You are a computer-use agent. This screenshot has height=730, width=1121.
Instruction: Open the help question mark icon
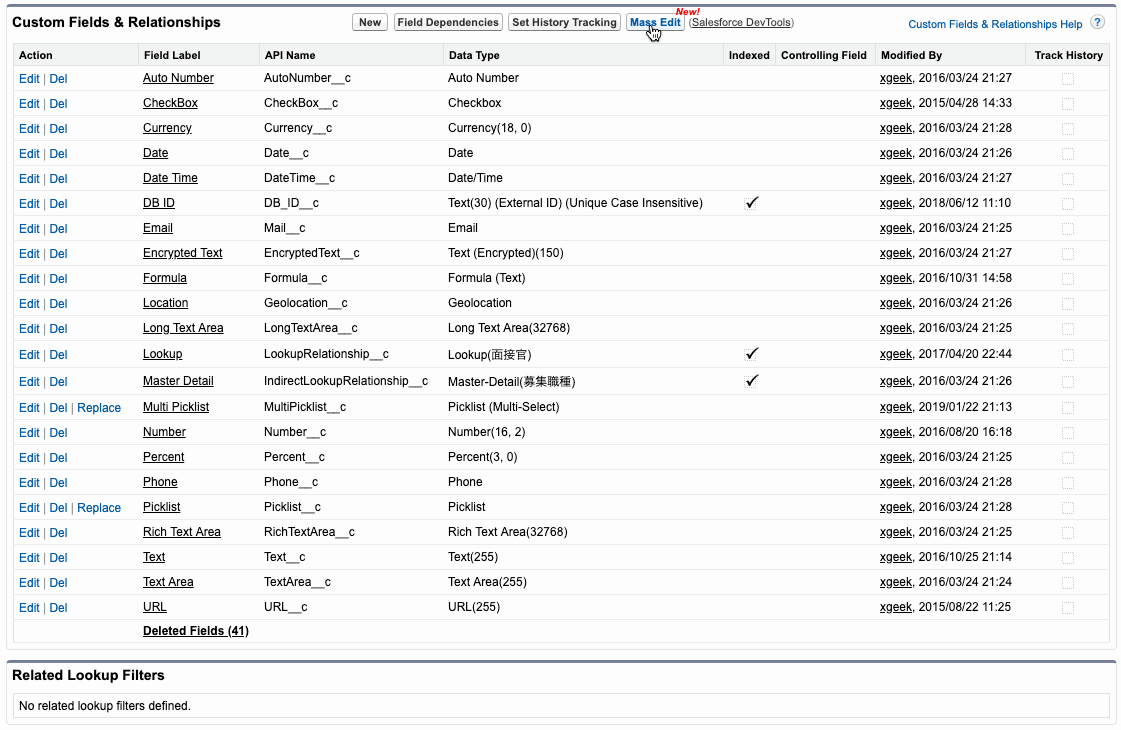coord(1097,23)
